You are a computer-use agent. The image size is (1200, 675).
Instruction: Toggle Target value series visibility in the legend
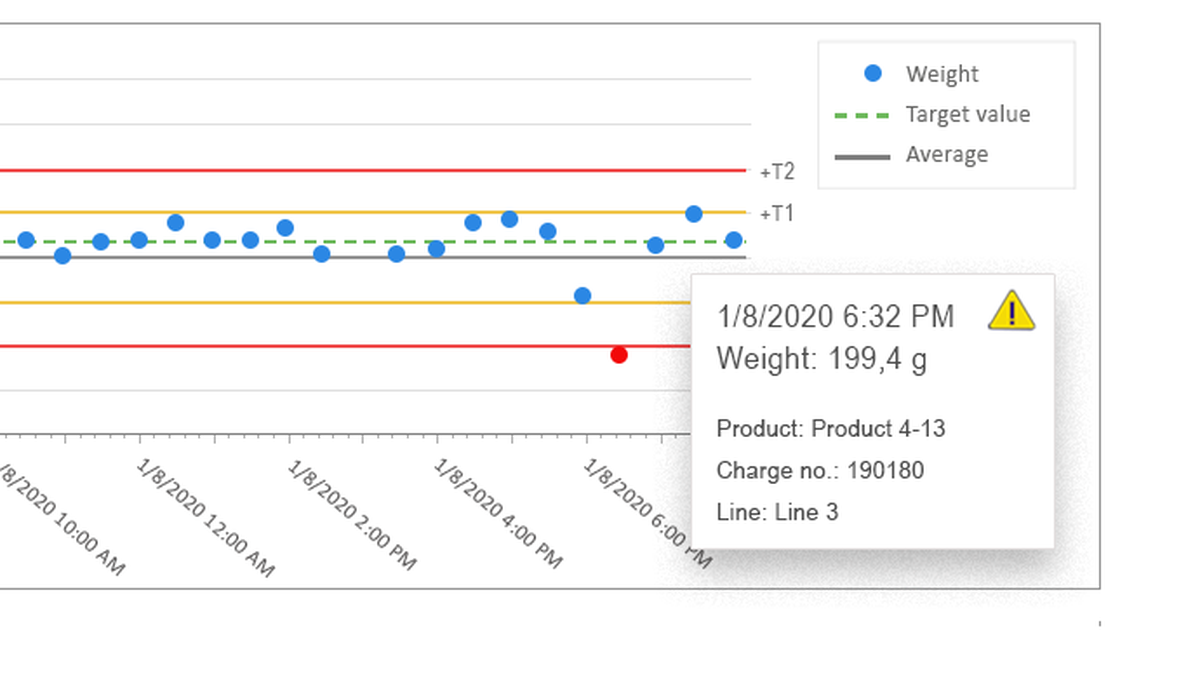(x=968, y=114)
